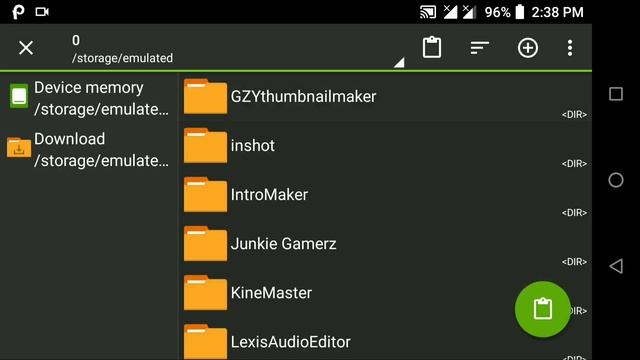The image size is (640, 360).
Task: Click the <DIR> label of the Junkie Gamerz row
Action: 574,262
